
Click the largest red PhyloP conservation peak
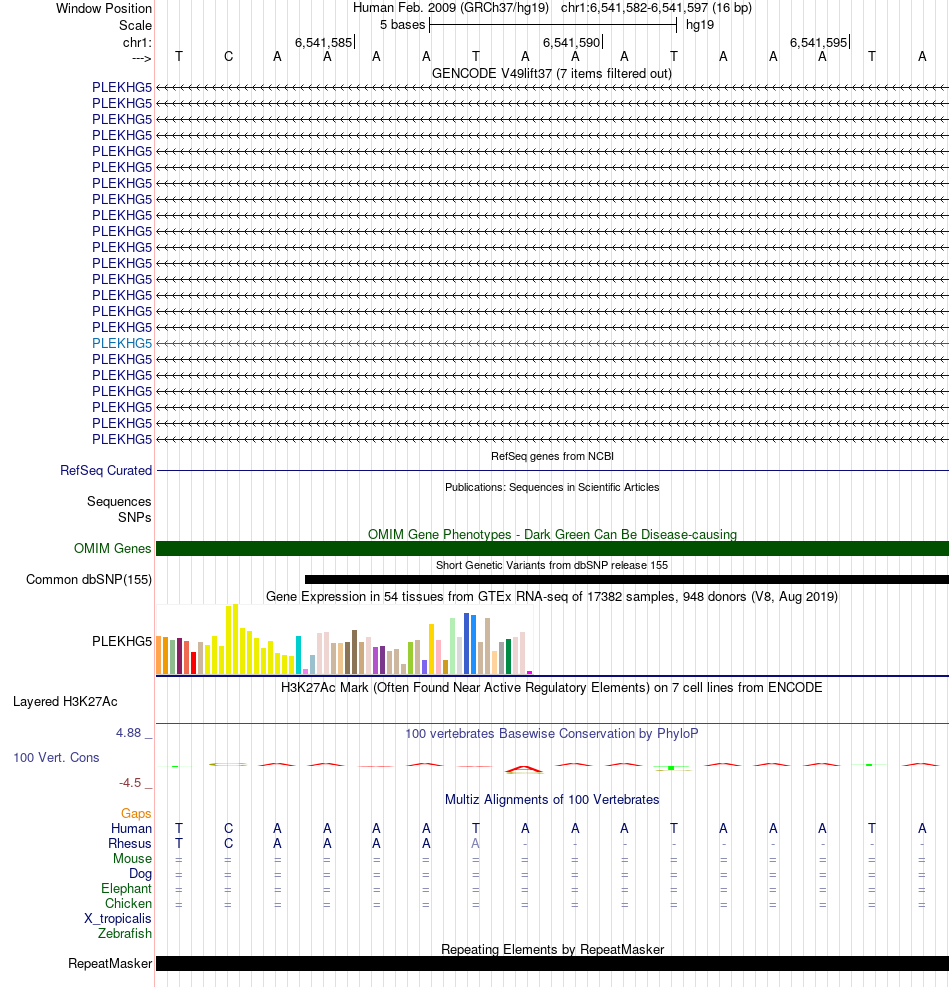pyautogui.click(x=524, y=769)
